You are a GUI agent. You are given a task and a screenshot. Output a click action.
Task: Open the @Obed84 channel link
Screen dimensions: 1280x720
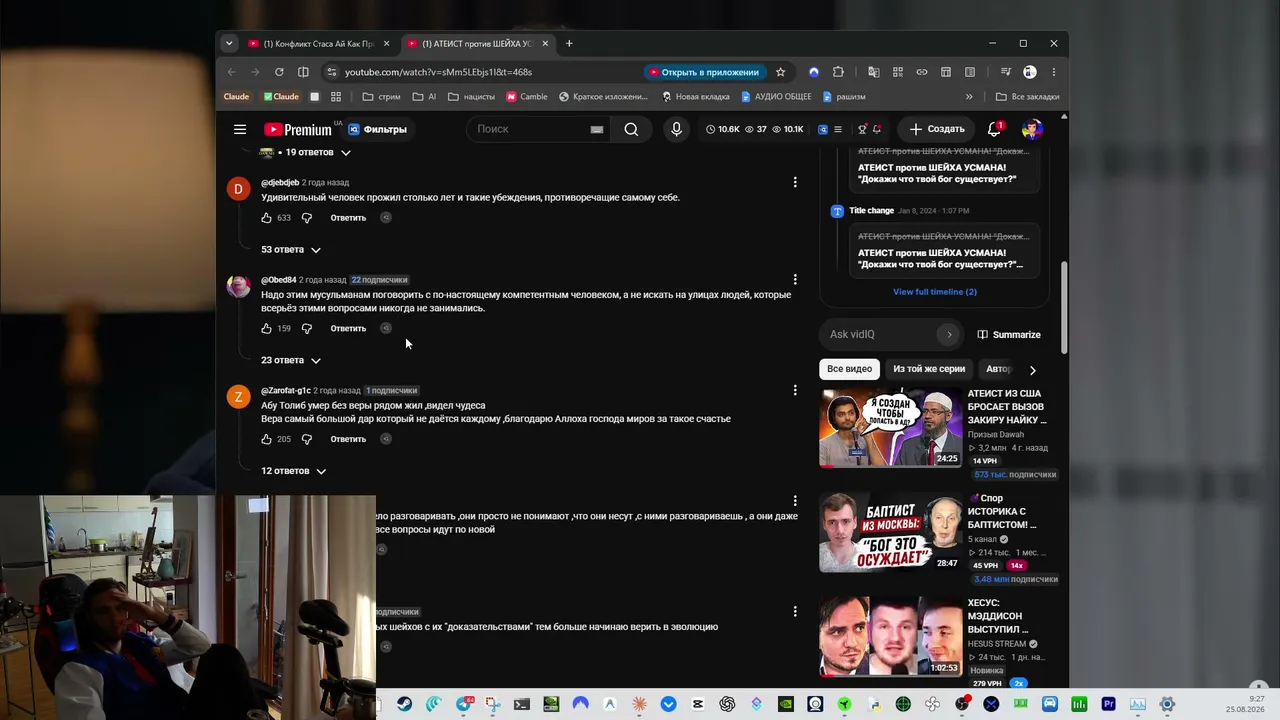click(279, 280)
